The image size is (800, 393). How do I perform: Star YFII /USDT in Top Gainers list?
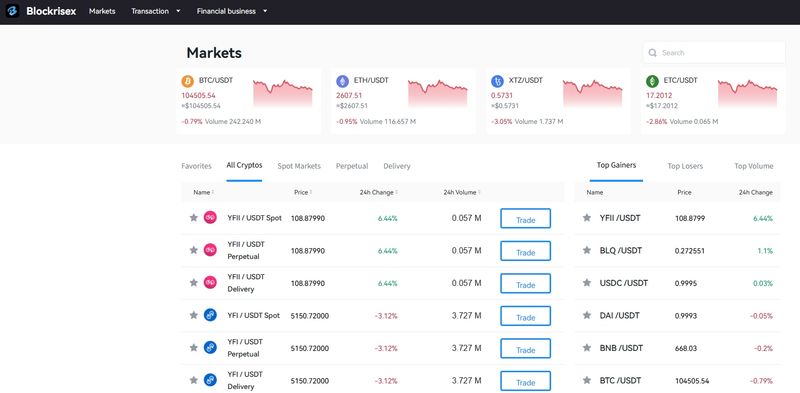[587, 218]
